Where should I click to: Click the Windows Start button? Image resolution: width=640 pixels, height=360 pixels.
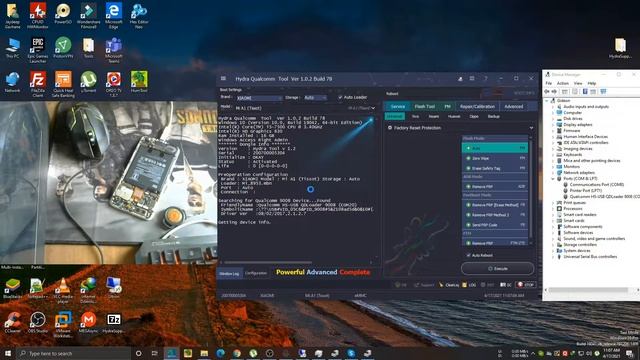8,353
